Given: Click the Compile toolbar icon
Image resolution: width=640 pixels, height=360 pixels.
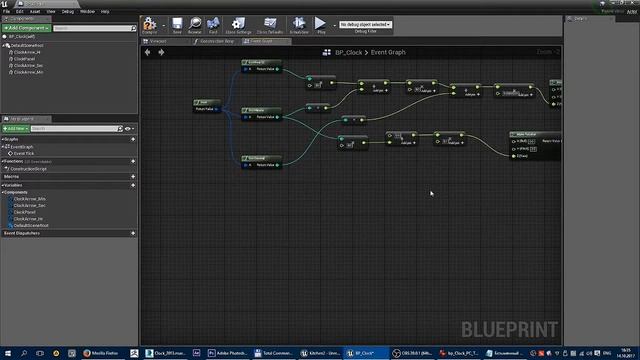Looking at the screenshot, I should [x=150, y=24].
